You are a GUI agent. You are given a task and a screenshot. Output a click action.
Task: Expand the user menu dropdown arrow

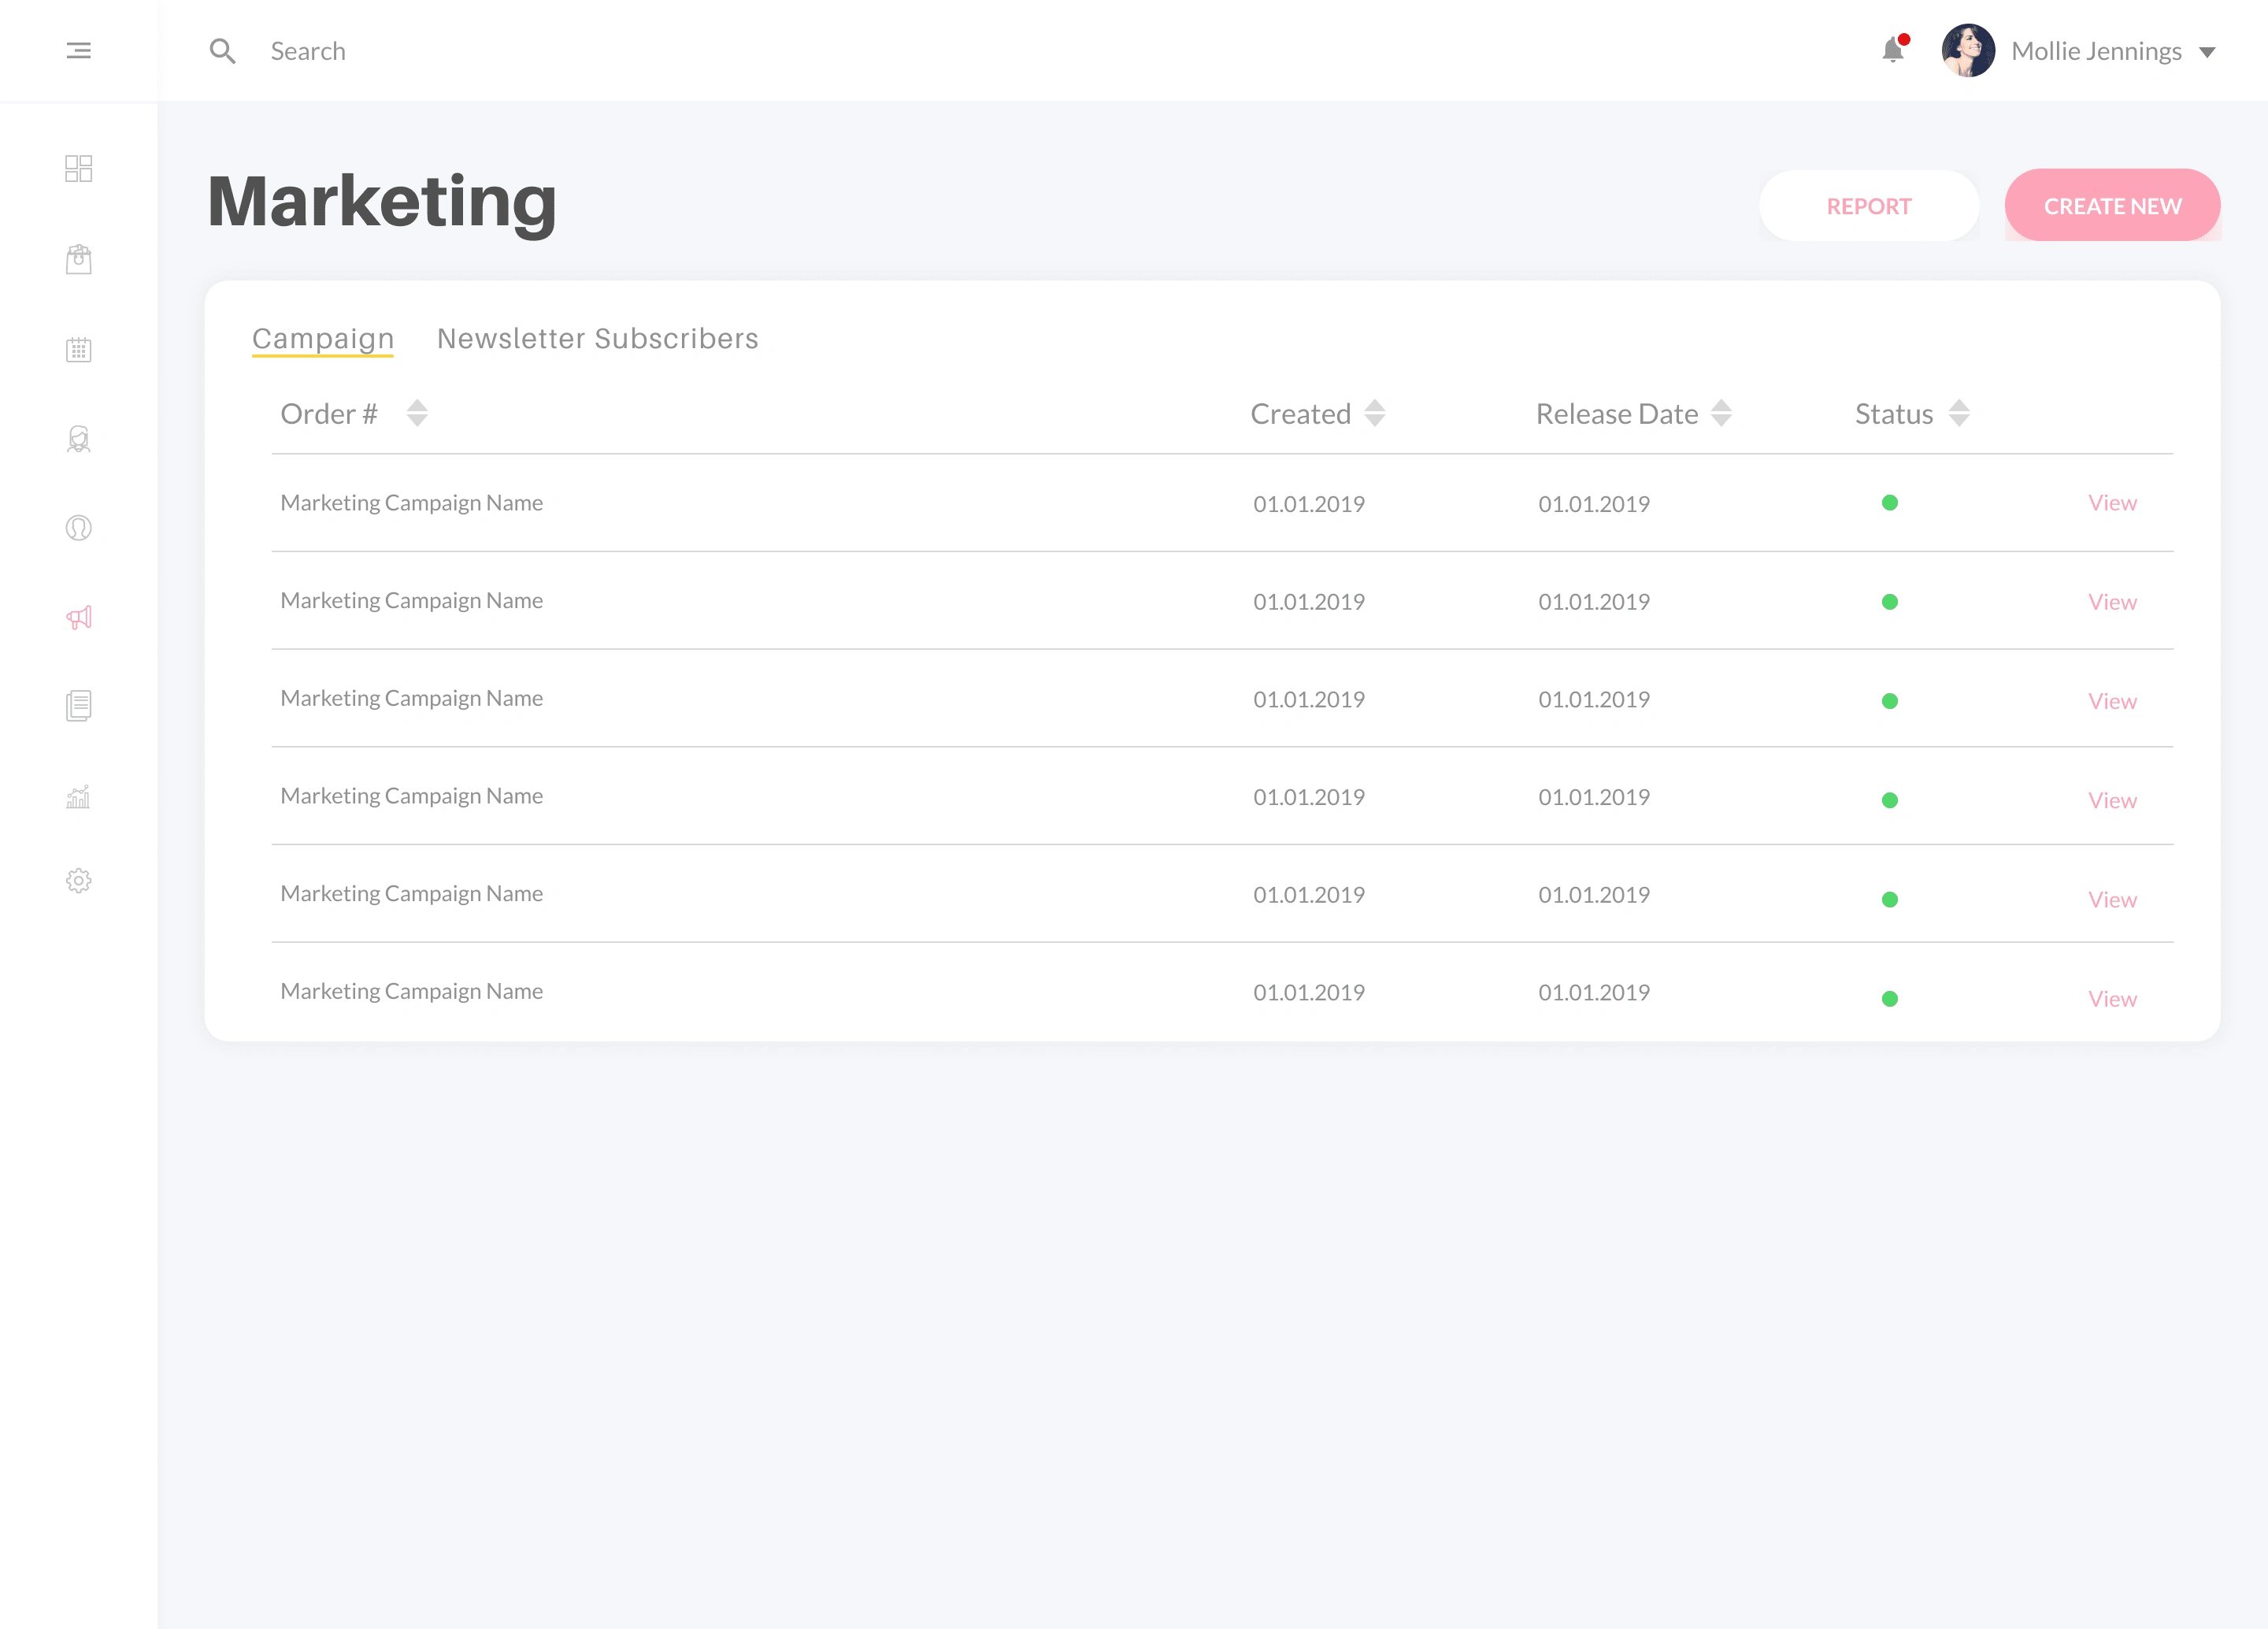tap(2207, 52)
